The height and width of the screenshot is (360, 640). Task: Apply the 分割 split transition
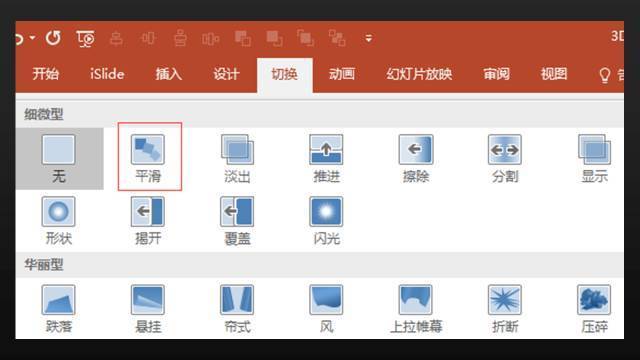point(505,159)
